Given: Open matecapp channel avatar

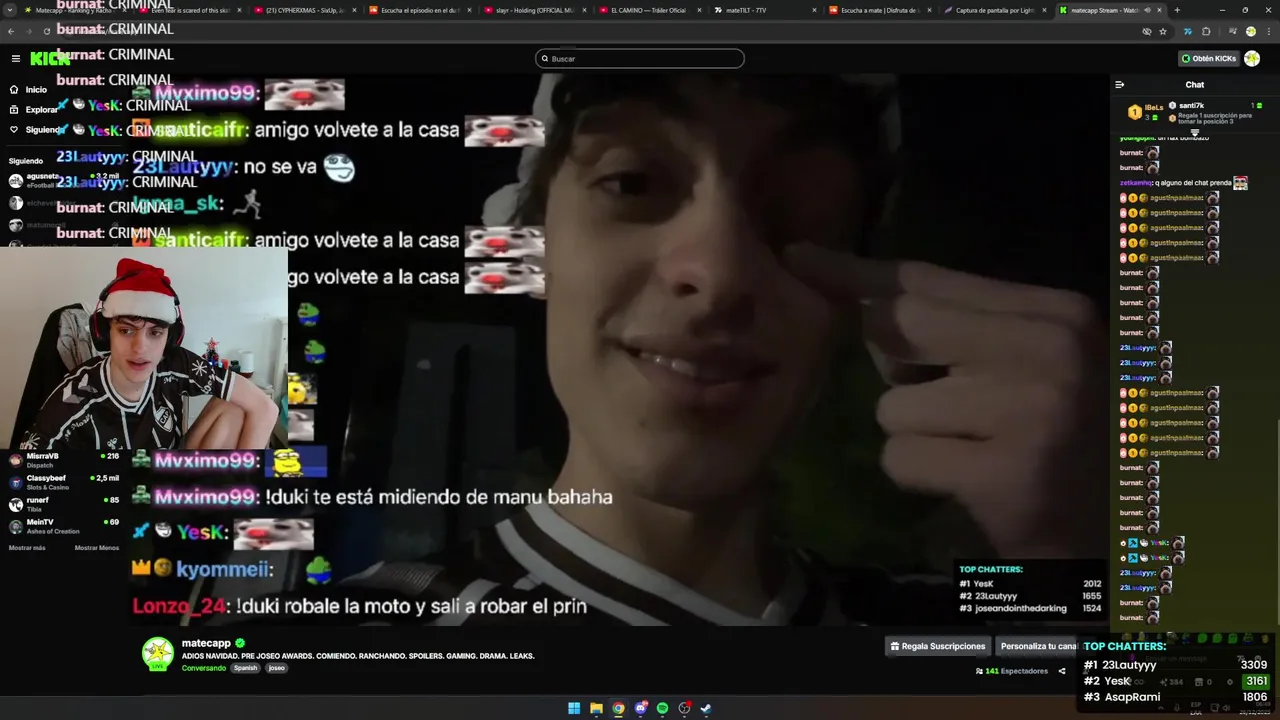Looking at the screenshot, I should point(157,653).
